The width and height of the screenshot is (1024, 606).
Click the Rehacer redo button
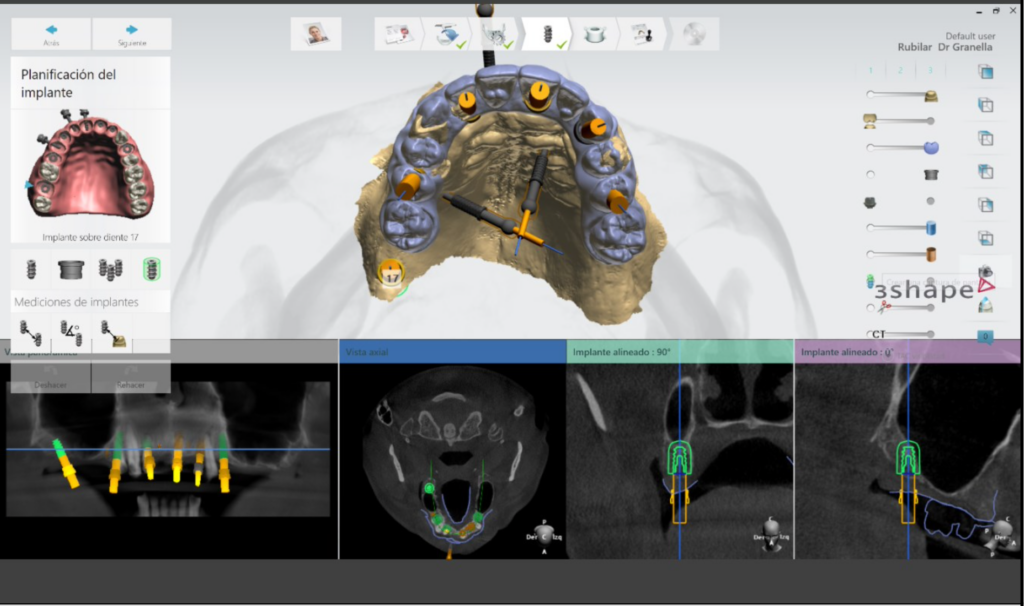[x=131, y=378]
